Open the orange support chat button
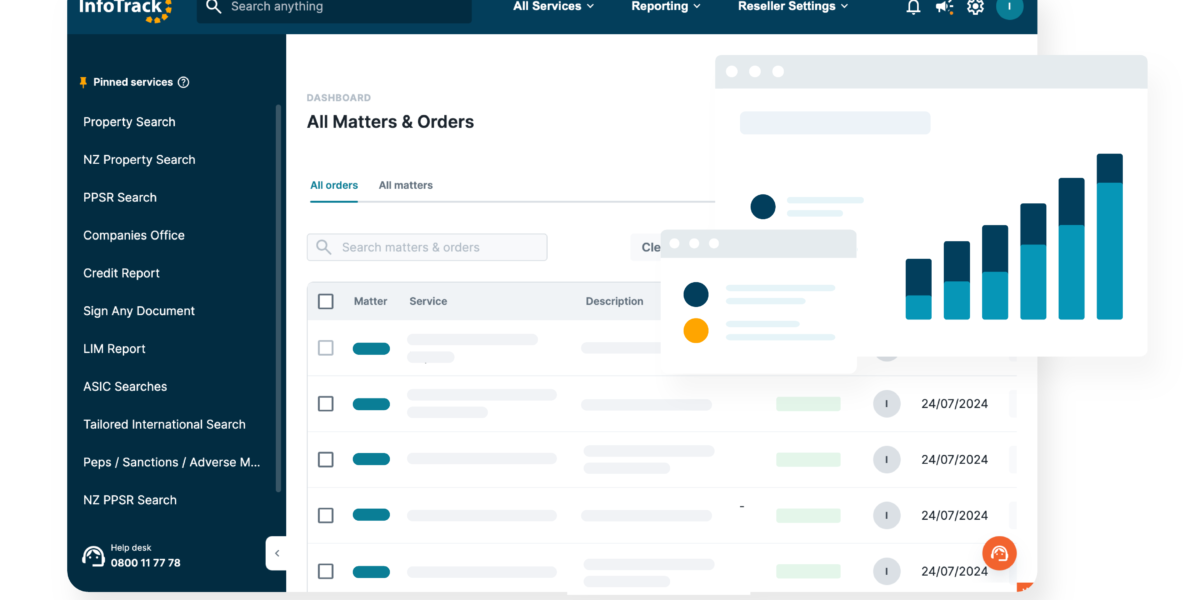The image size is (1200, 600). [x=999, y=553]
